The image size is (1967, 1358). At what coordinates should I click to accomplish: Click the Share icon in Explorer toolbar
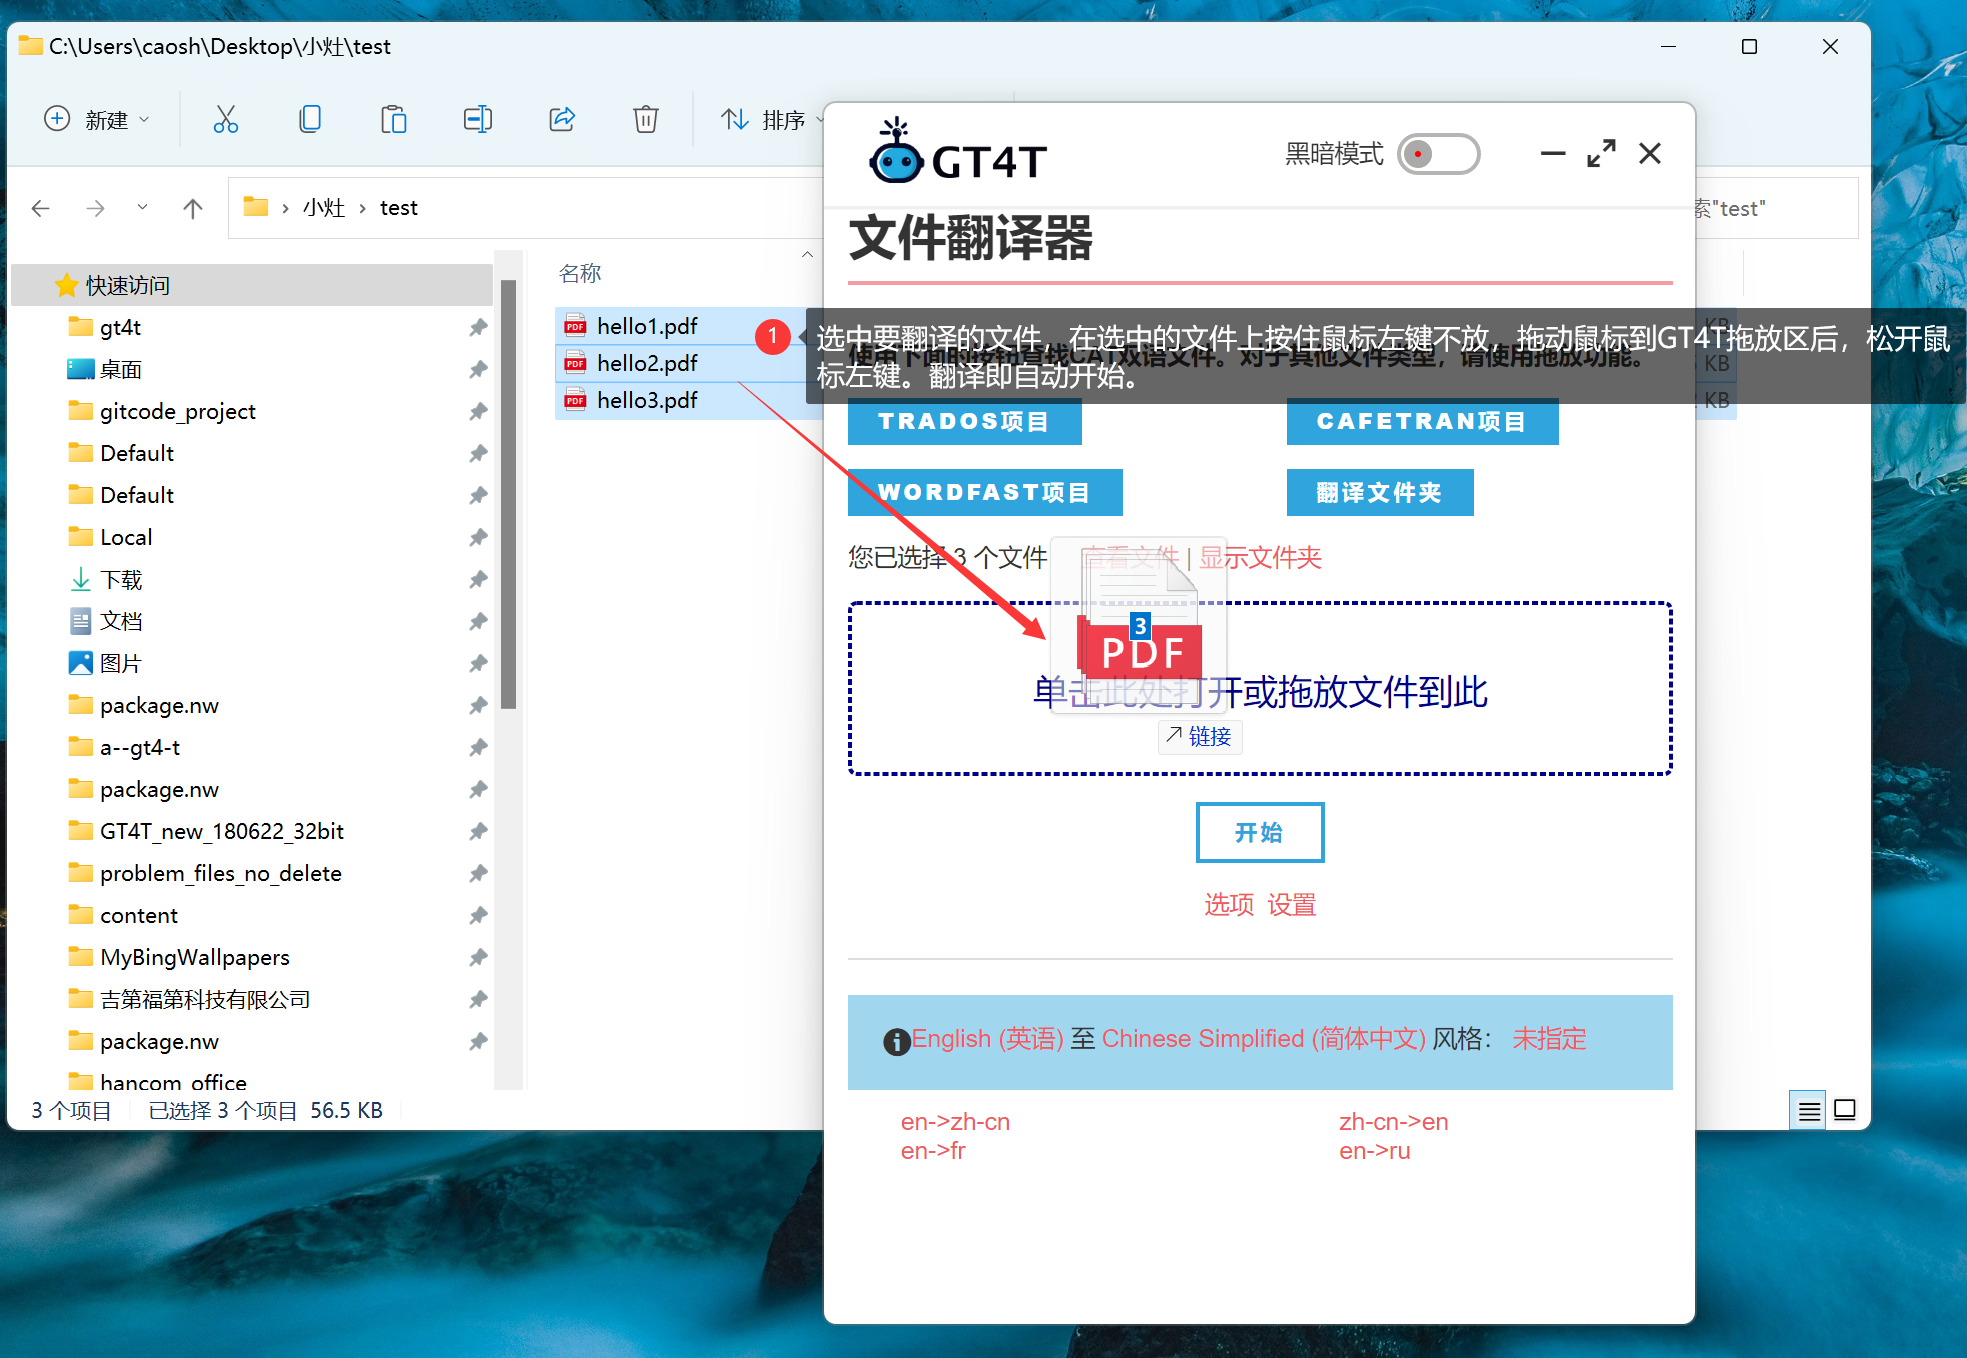[562, 120]
